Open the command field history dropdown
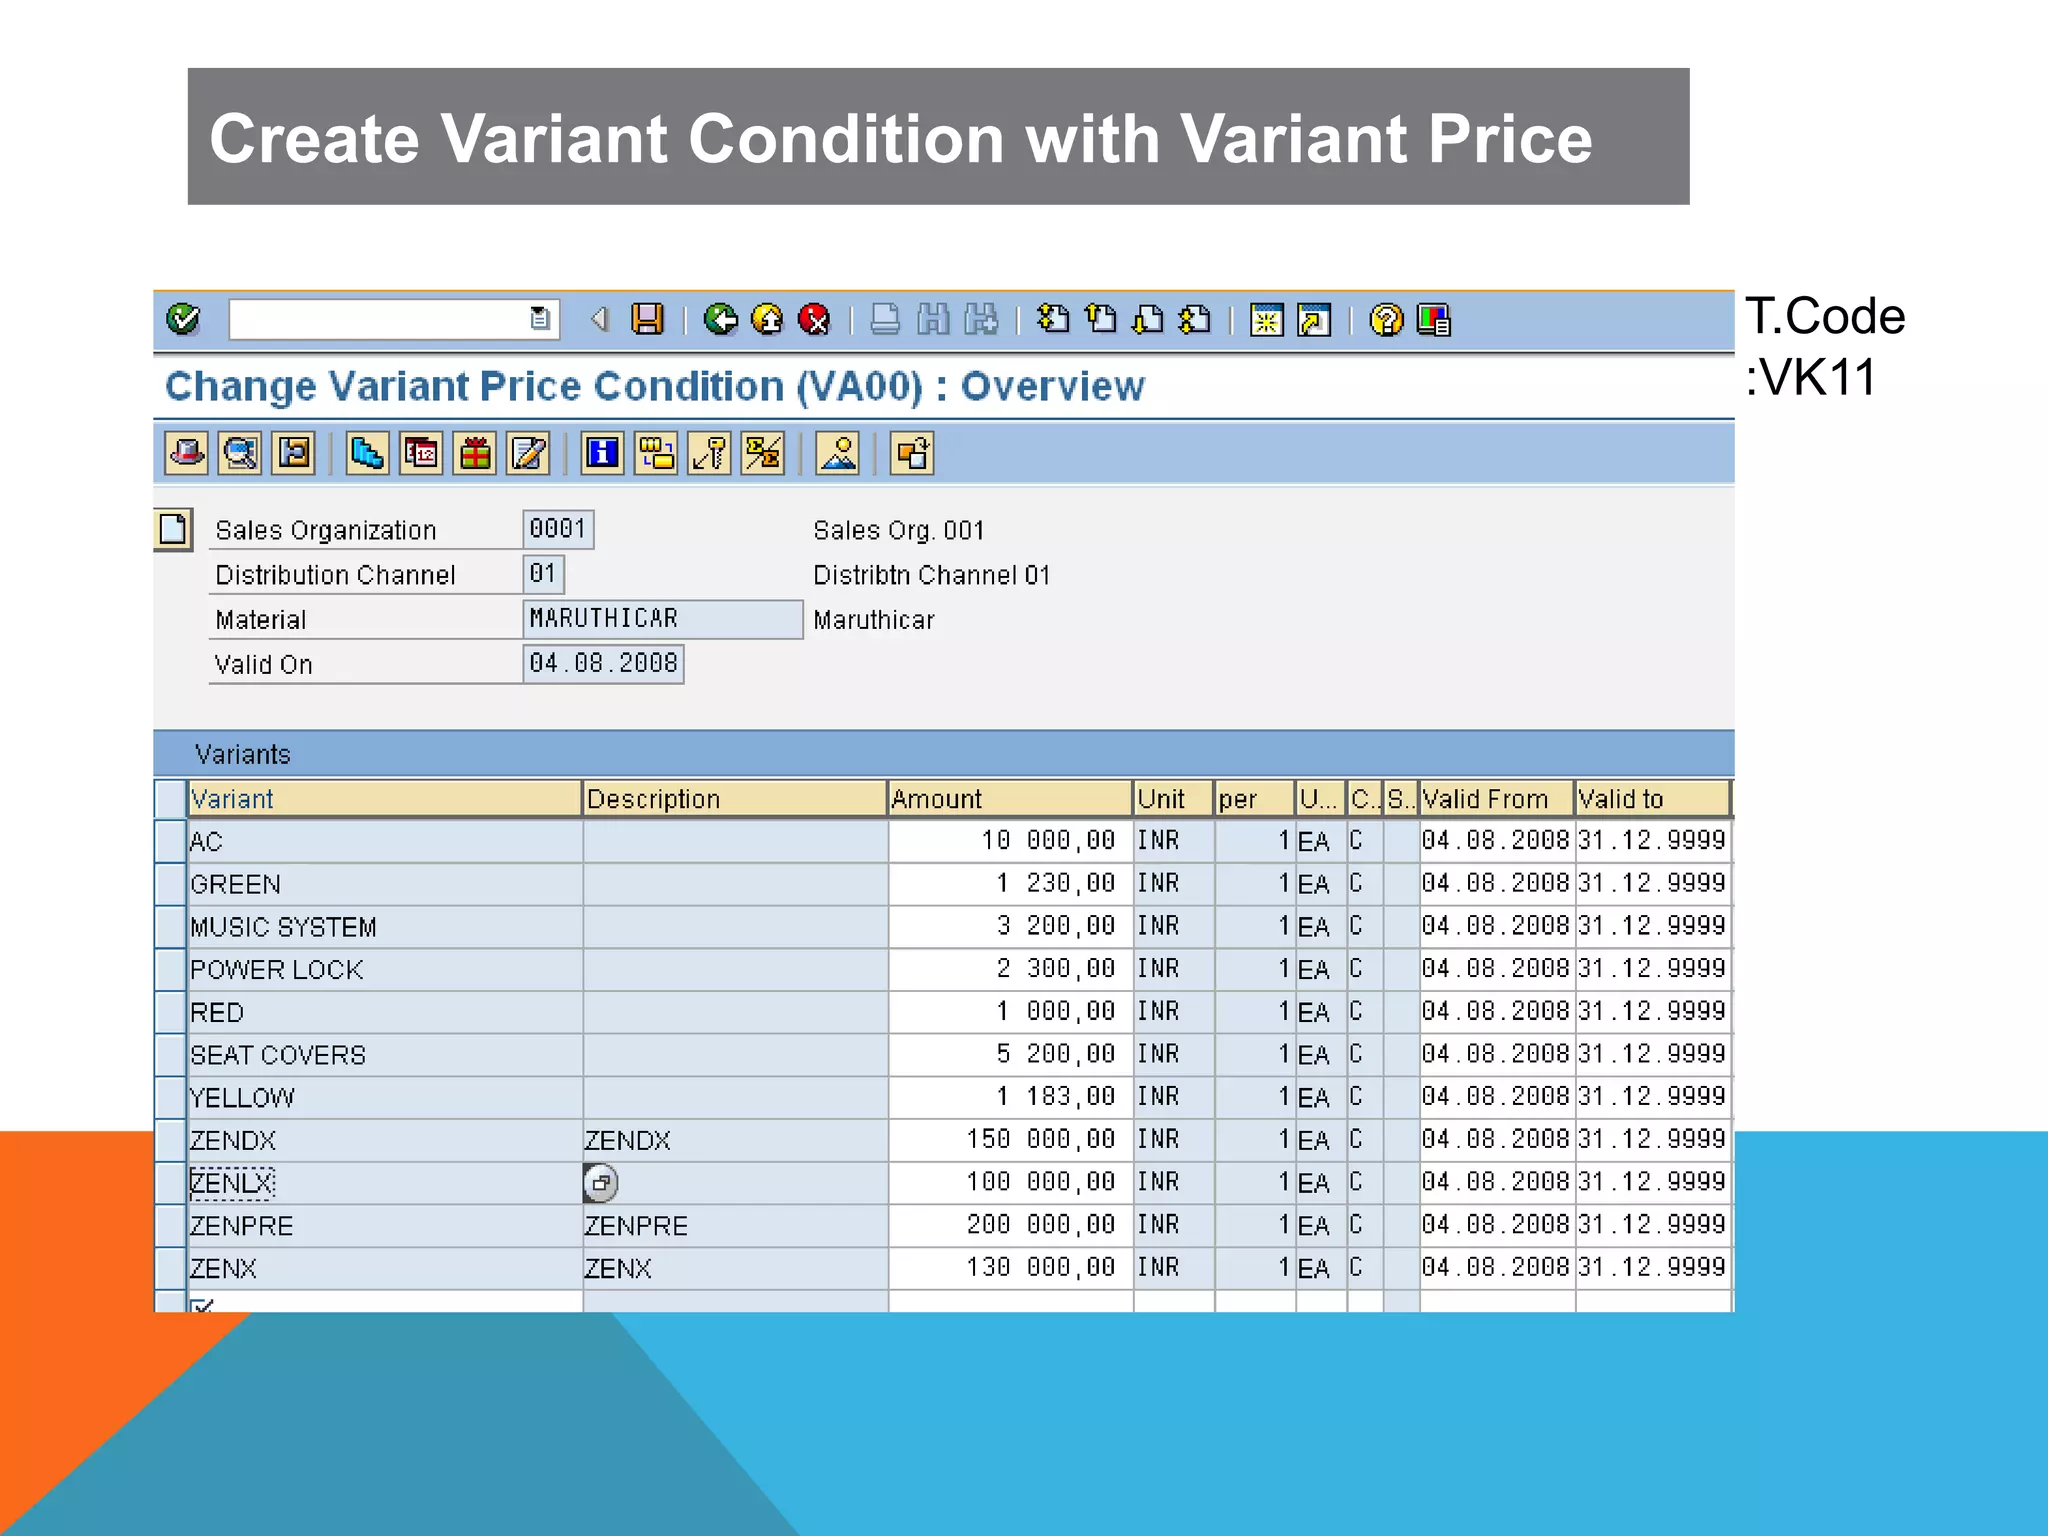 pos(540,319)
